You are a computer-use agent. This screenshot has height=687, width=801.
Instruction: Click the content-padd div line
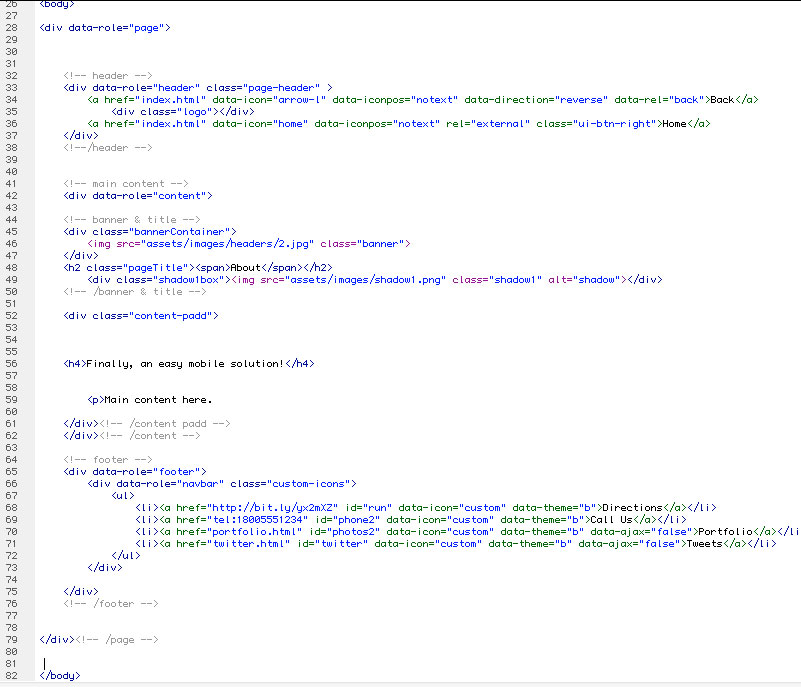141,316
